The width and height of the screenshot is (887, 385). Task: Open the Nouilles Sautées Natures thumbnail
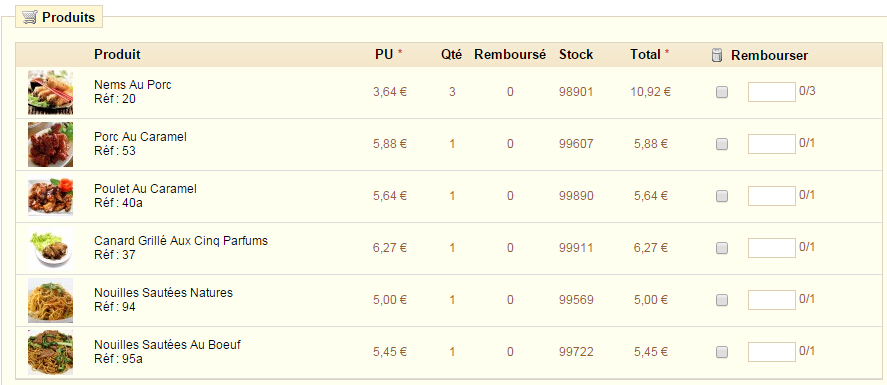[x=50, y=300]
